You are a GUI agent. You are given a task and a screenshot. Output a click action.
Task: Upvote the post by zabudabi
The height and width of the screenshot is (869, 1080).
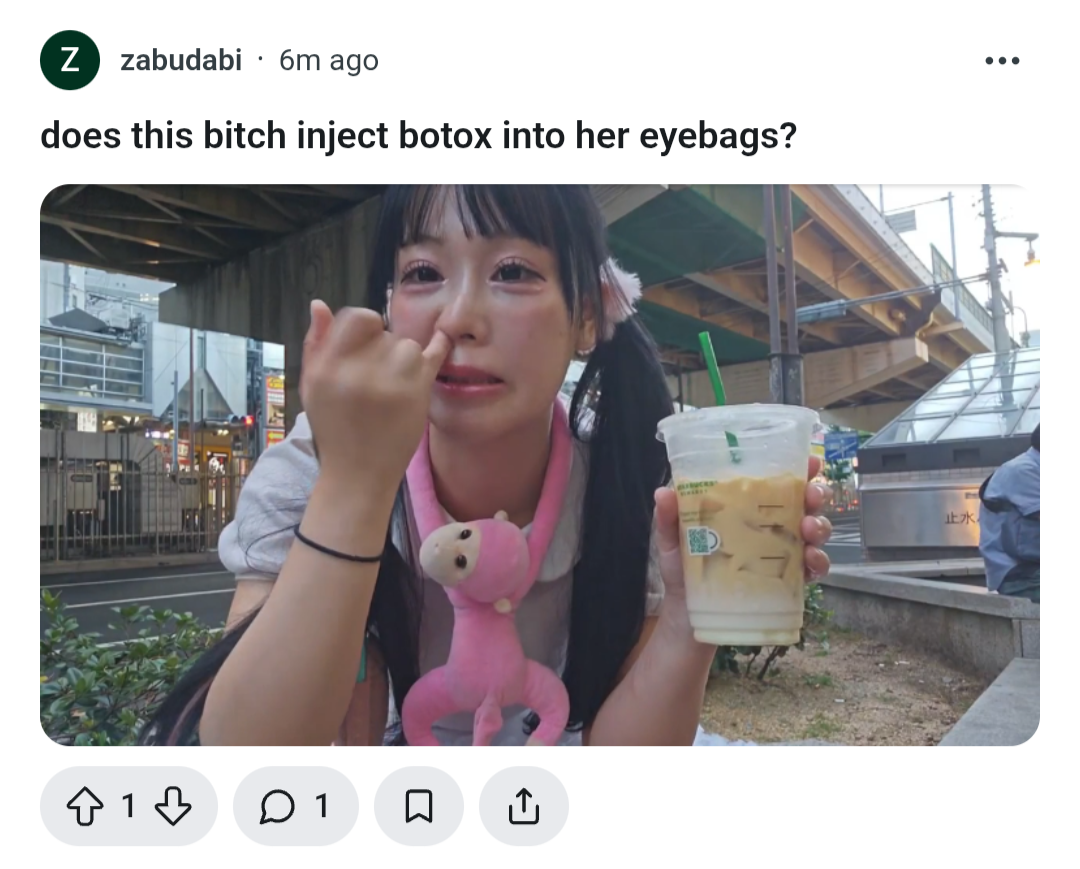tap(85, 806)
